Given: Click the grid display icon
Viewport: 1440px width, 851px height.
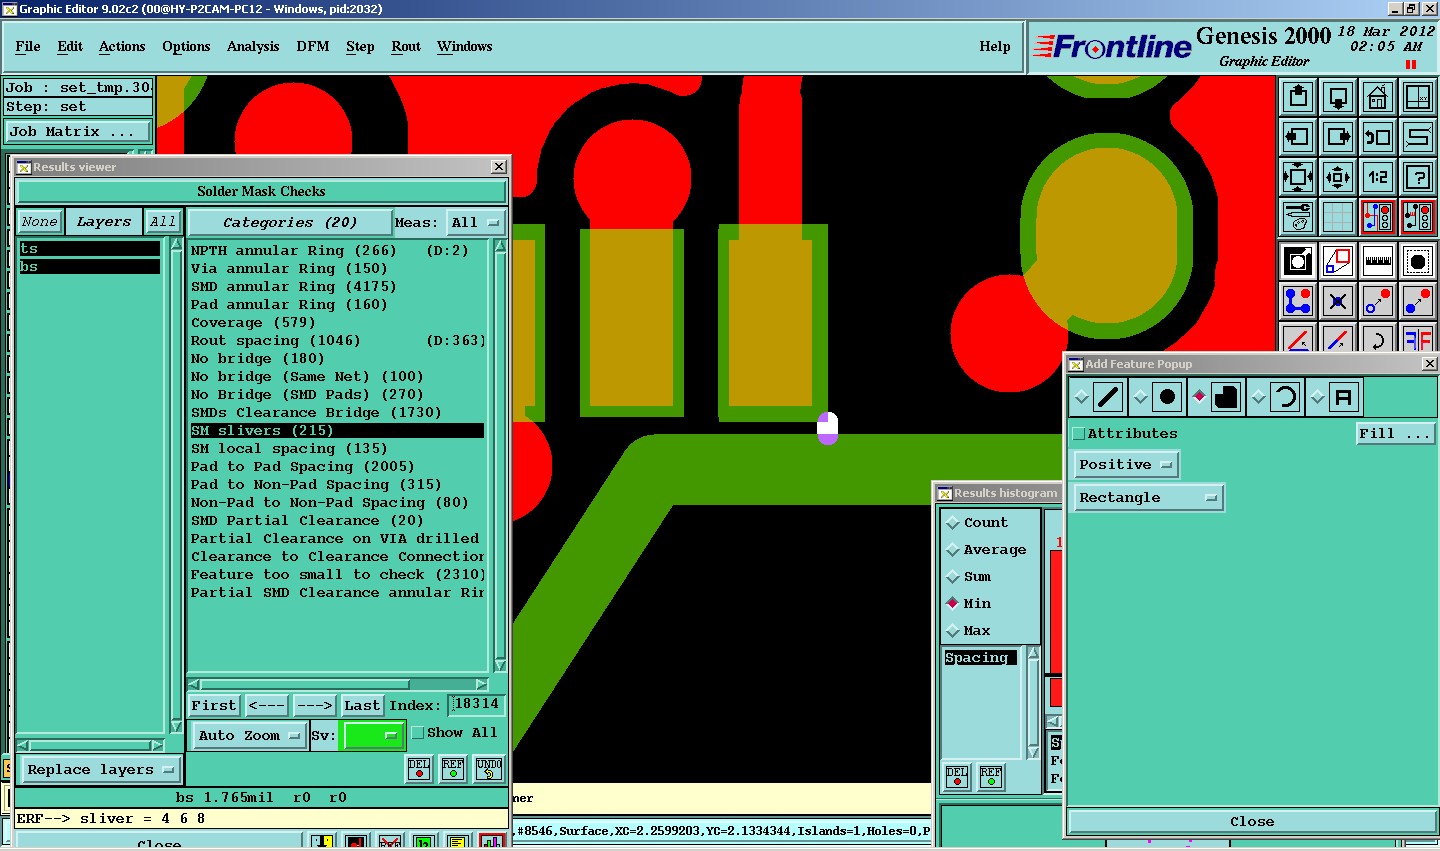Looking at the screenshot, I should click(1338, 217).
